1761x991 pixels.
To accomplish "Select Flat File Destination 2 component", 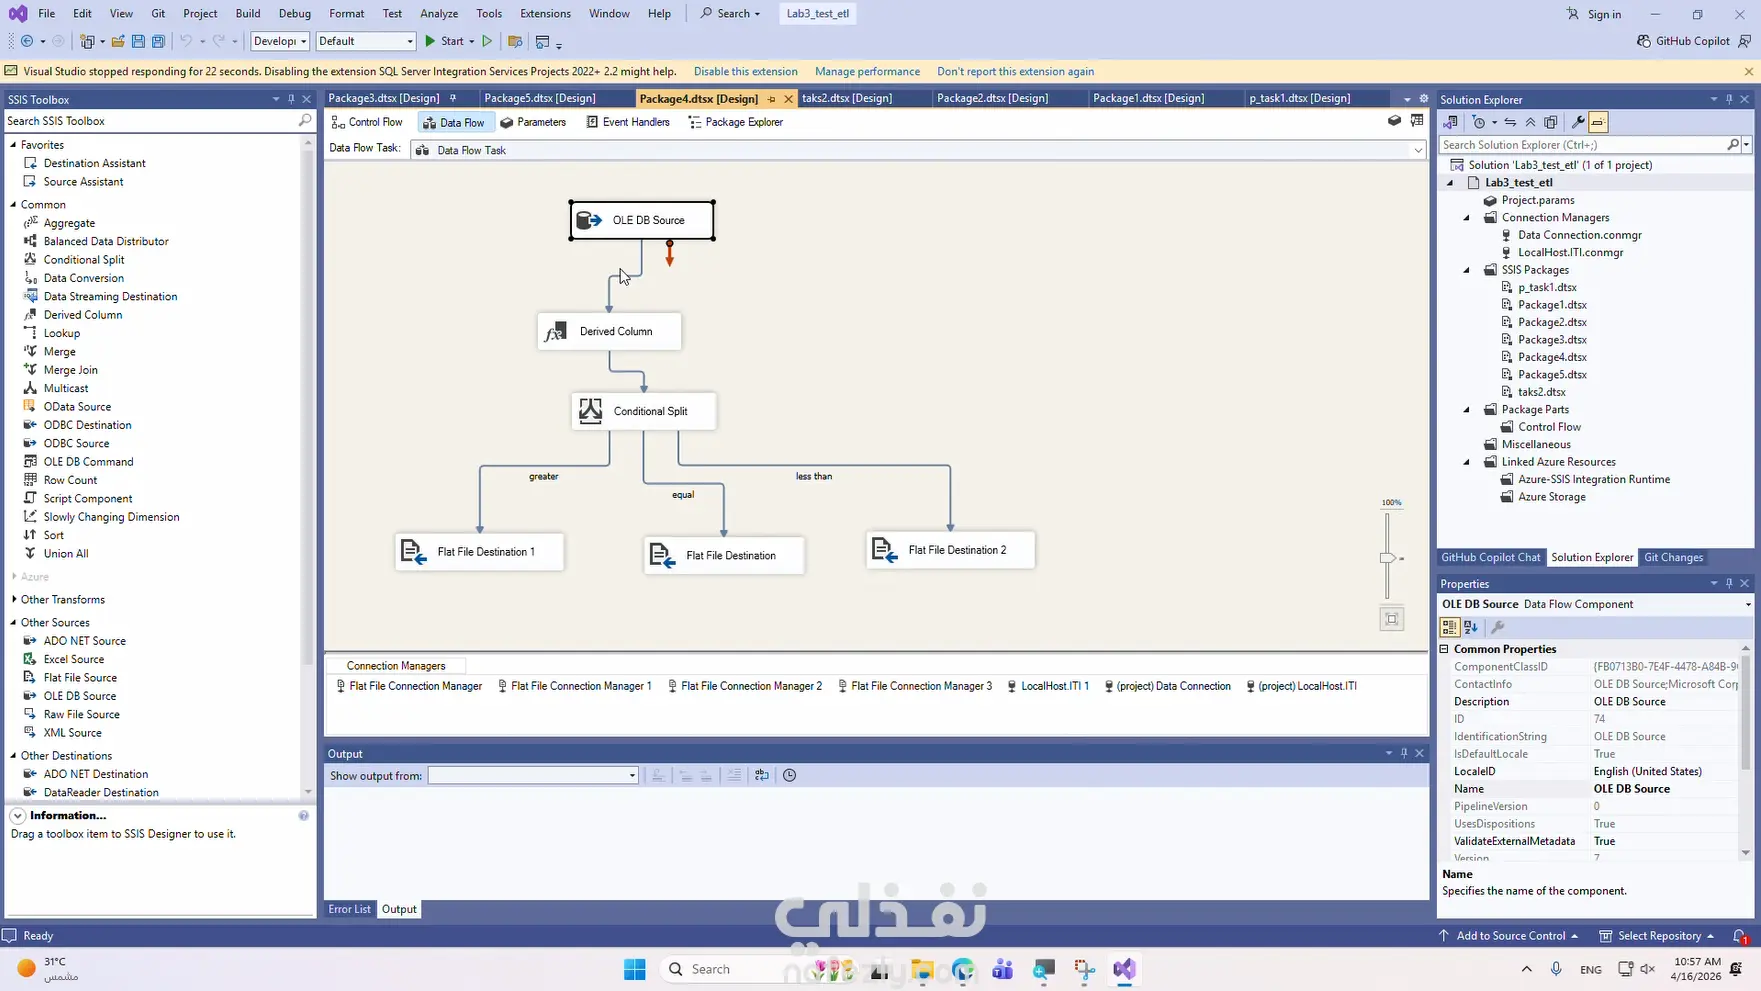I will pyautogui.click(x=951, y=550).
